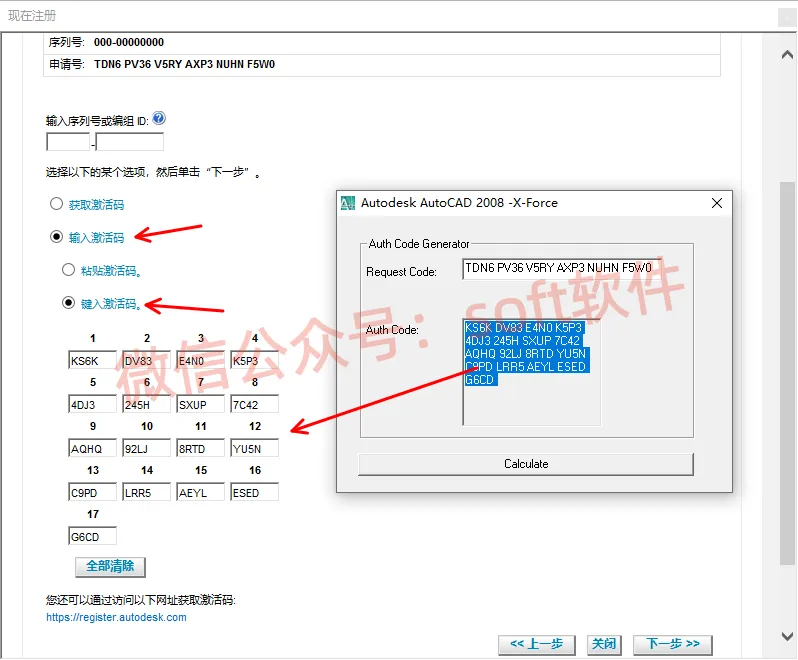Click the 上一步 back button
798x660 pixels.
[536, 644]
